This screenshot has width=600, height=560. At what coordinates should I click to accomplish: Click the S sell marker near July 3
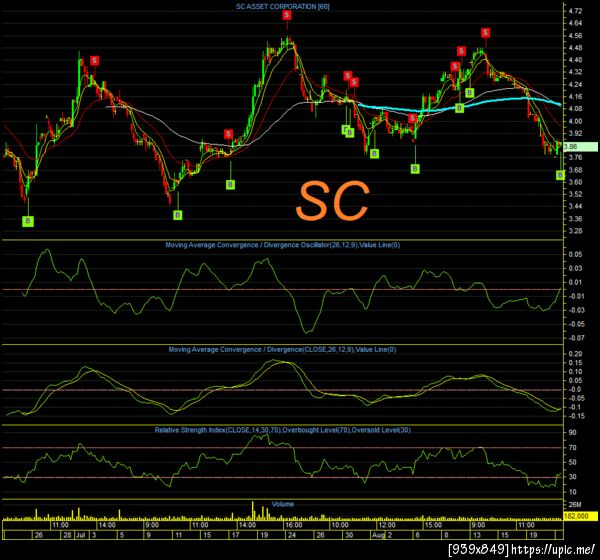(95, 60)
